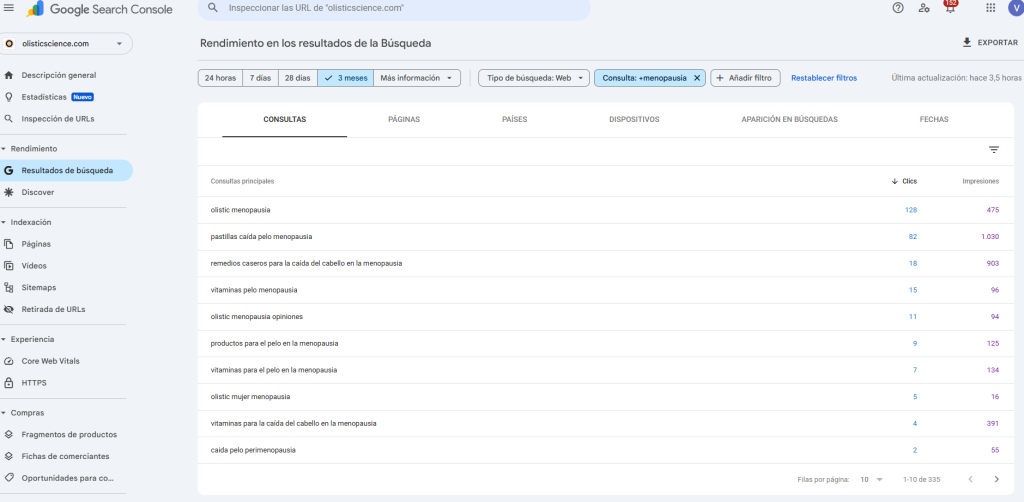Click the table filter rows icon
This screenshot has height=502, width=1024.
point(993,150)
